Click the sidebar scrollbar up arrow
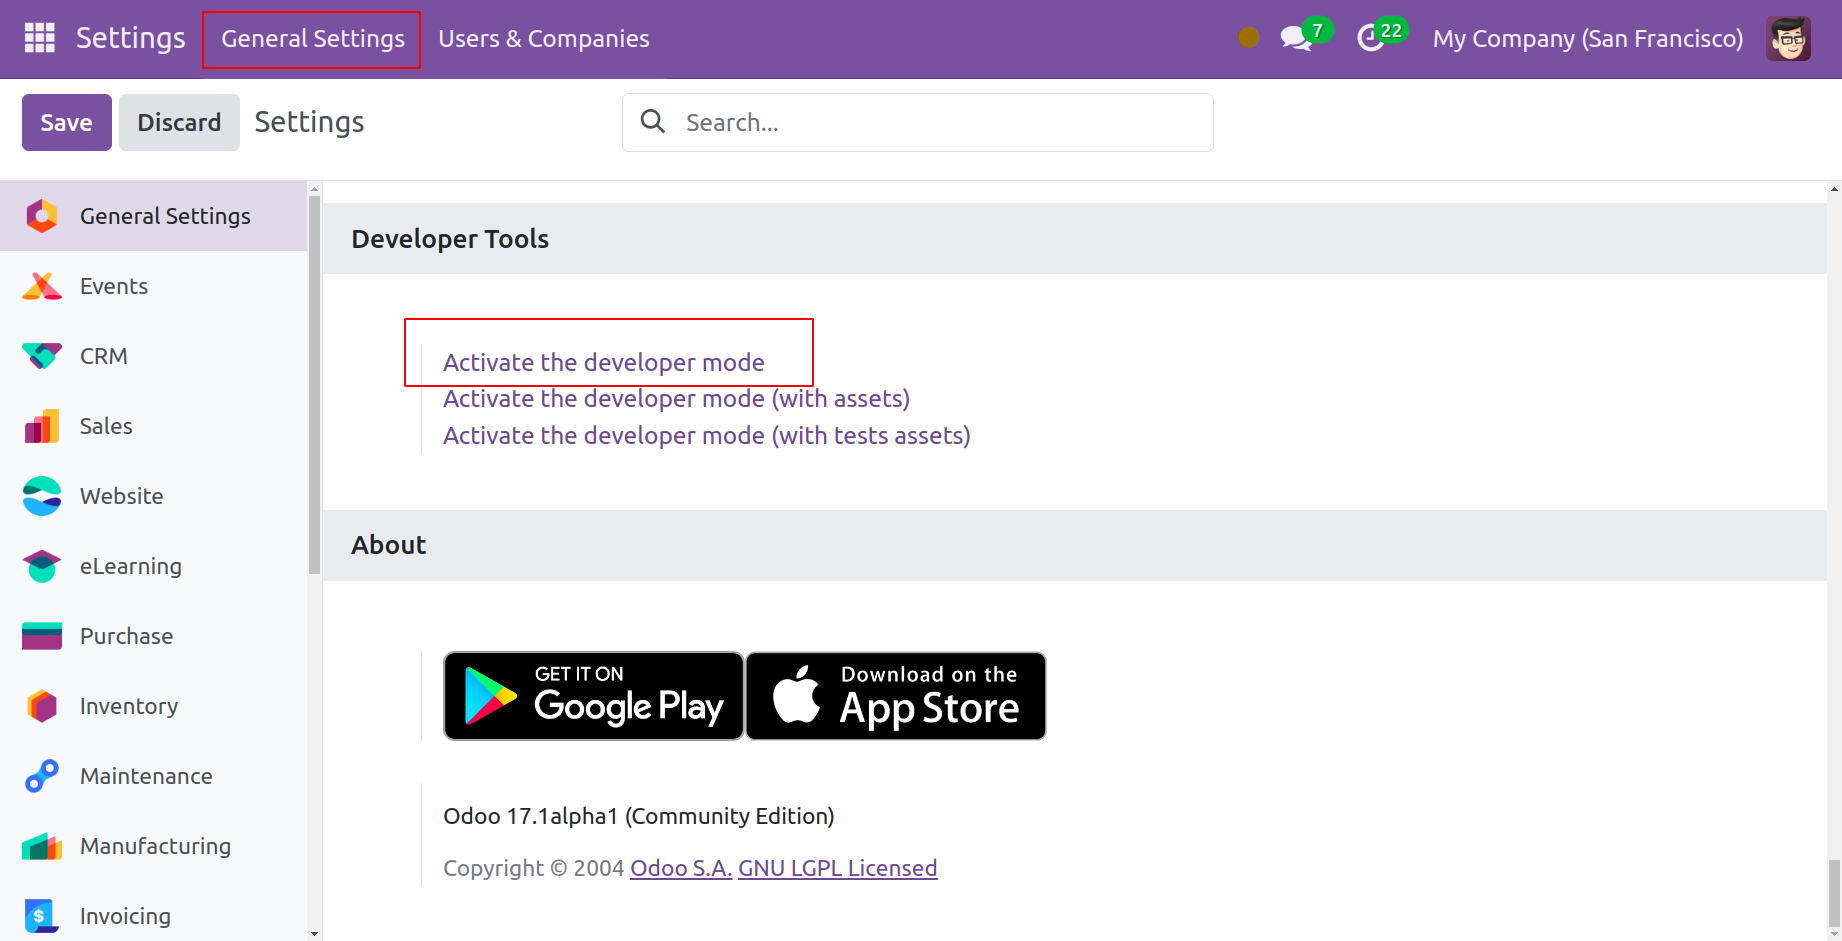 point(315,188)
